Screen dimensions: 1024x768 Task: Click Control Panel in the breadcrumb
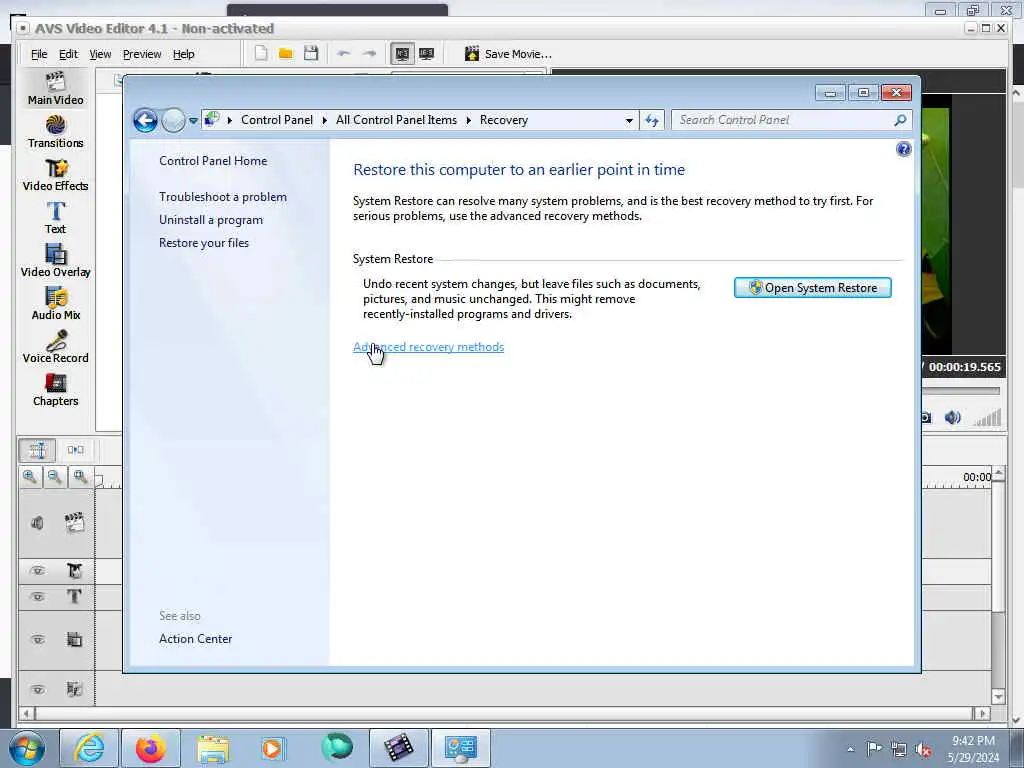pyautogui.click(x=277, y=120)
